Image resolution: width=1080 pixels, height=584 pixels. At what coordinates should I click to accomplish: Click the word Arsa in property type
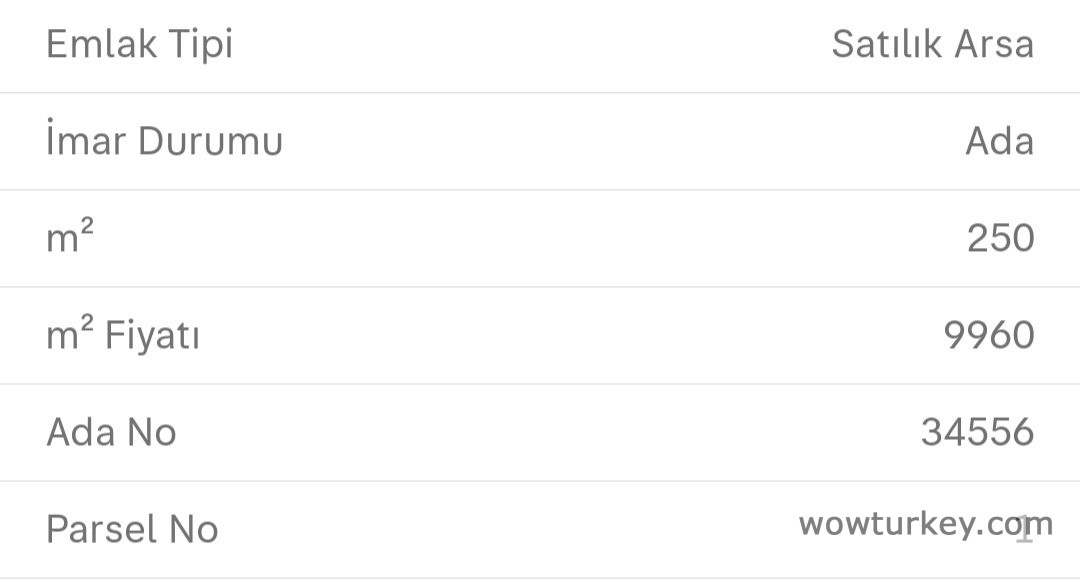[990, 45]
